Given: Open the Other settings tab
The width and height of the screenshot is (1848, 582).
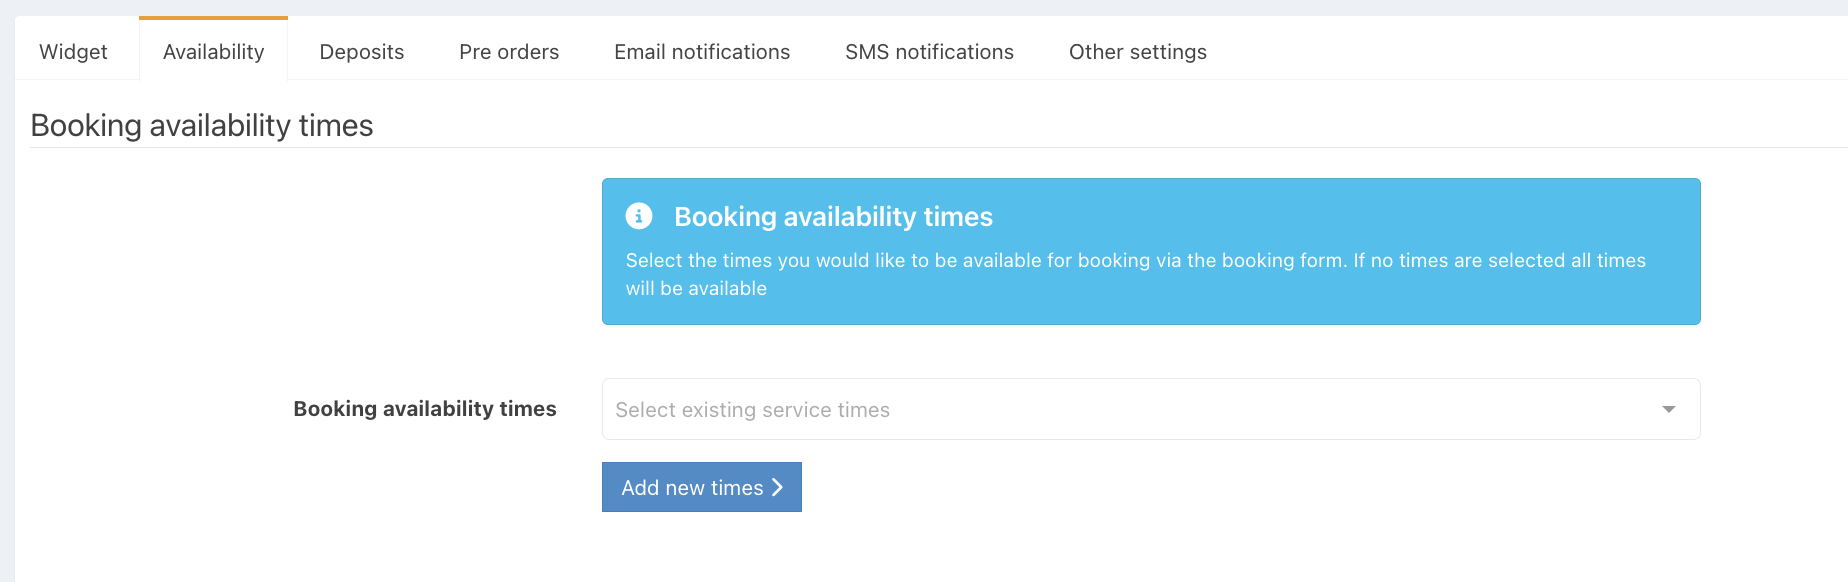Looking at the screenshot, I should click(x=1137, y=52).
